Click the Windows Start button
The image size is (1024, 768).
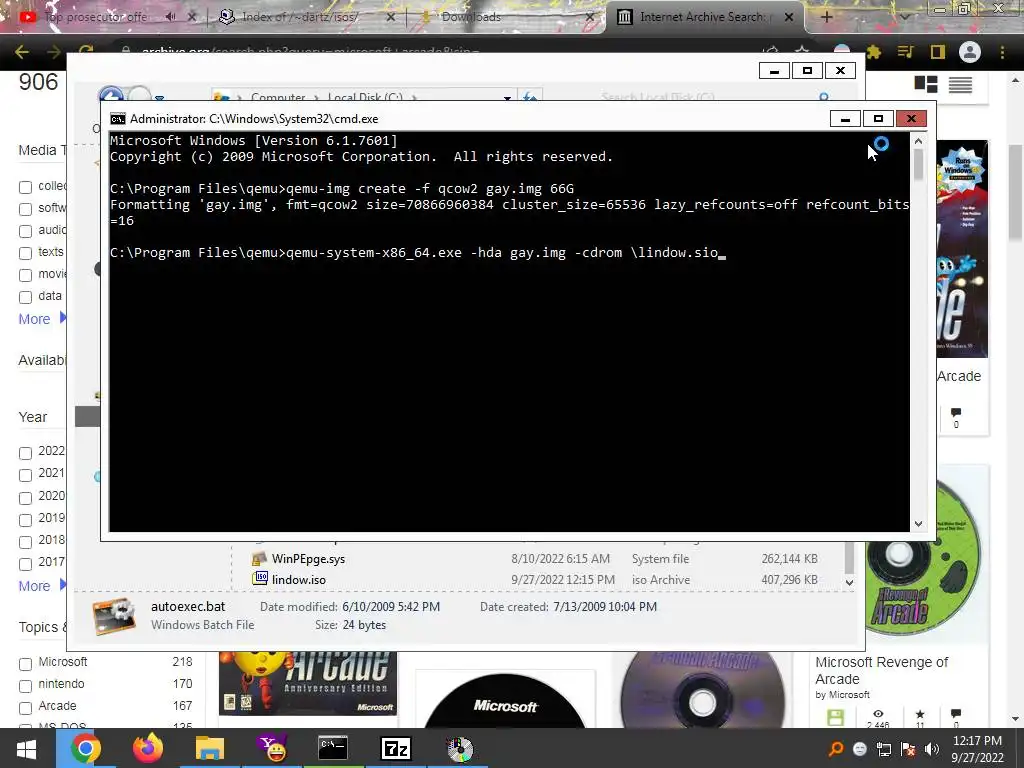point(27,748)
